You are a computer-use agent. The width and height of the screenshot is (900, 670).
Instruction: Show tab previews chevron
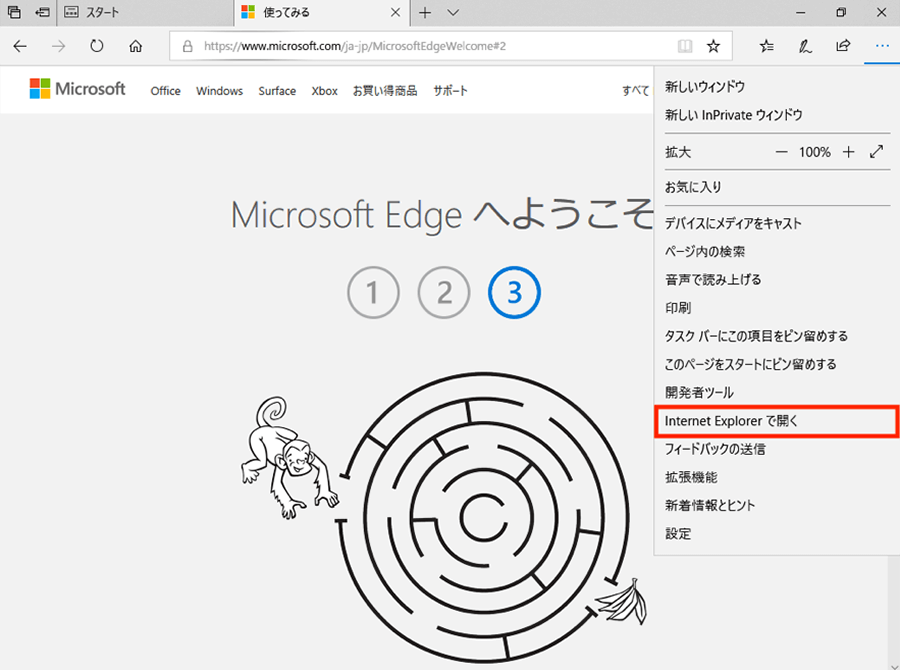(x=453, y=13)
